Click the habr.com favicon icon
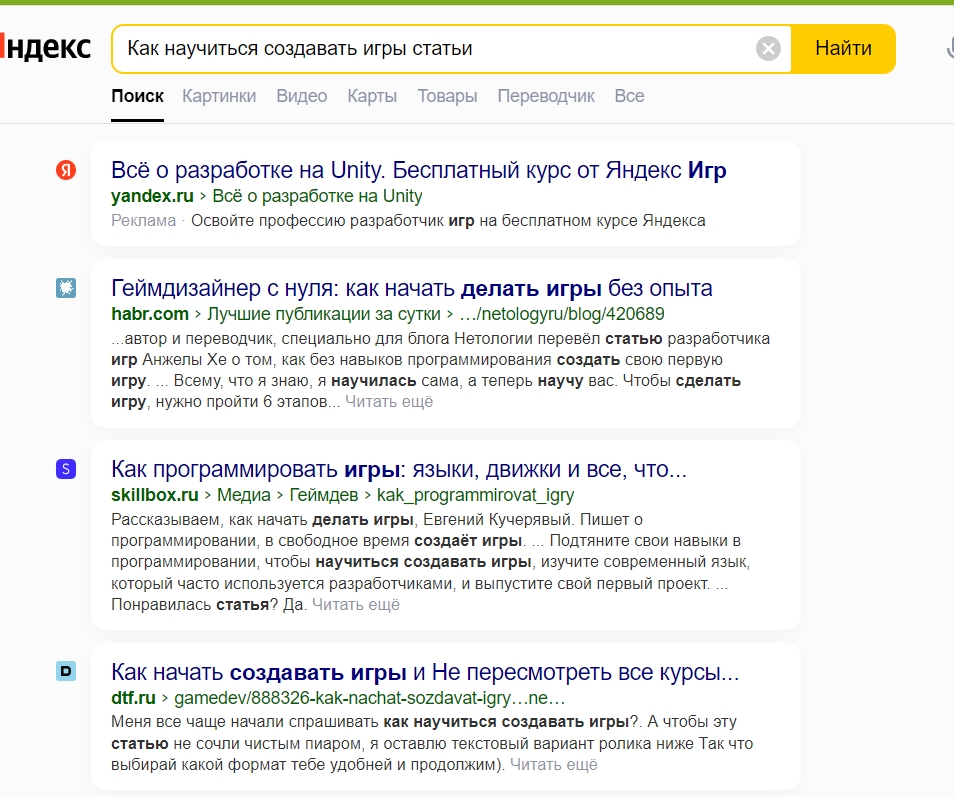 tap(66, 288)
